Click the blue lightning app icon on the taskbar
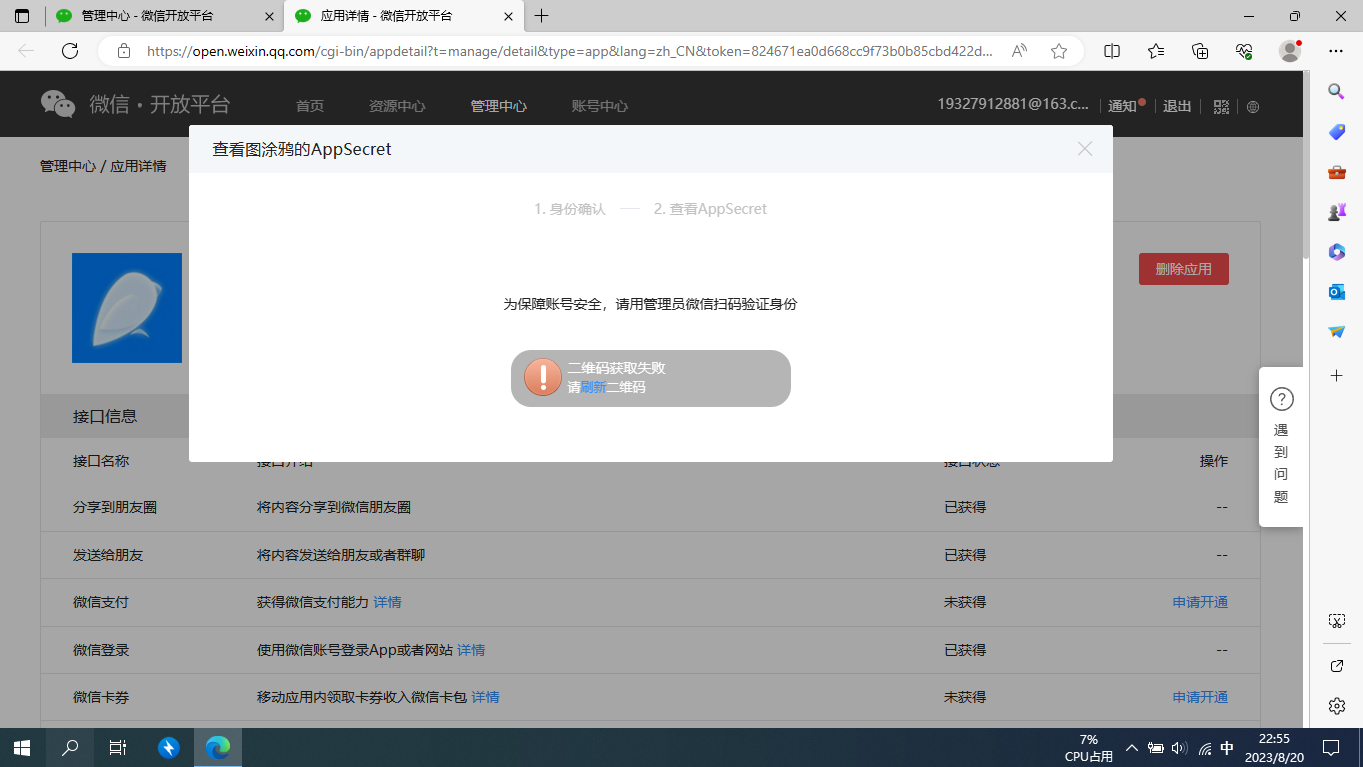 pyautogui.click(x=168, y=747)
